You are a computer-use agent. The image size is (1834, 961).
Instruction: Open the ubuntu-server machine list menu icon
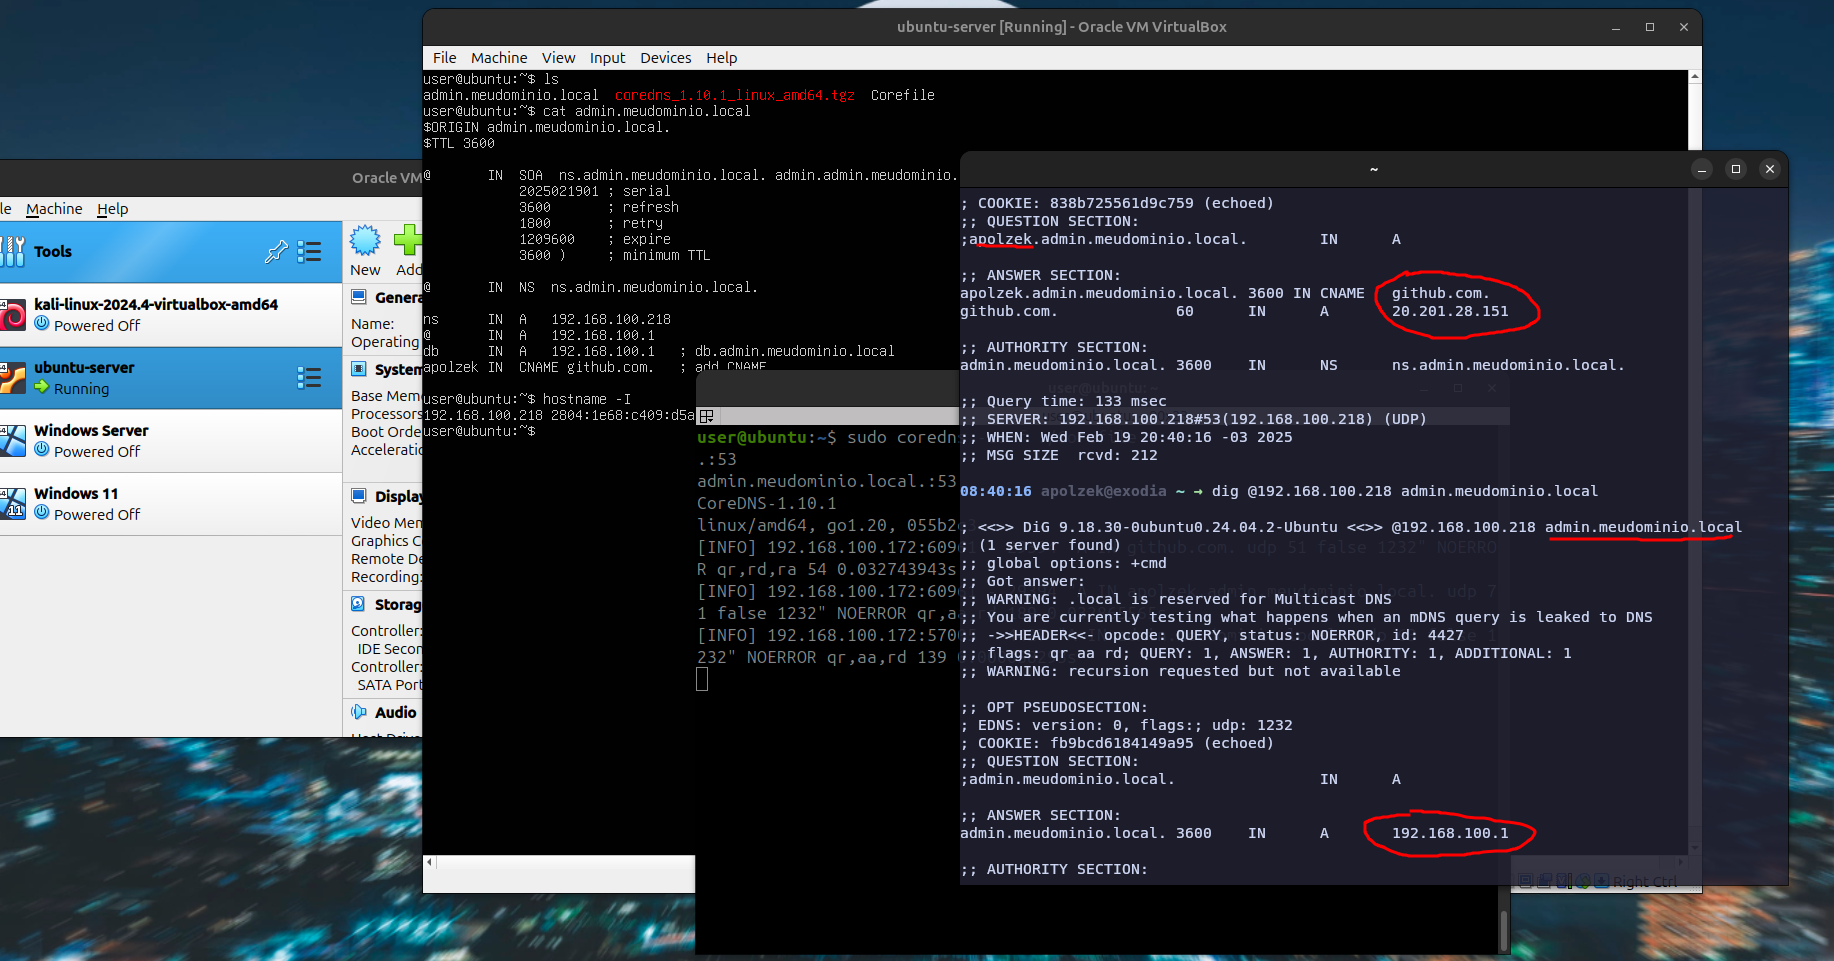coord(310,377)
